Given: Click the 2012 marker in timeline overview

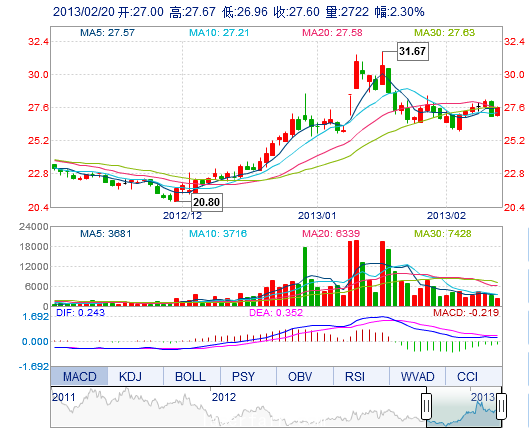Looking at the screenshot, I should [224, 397].
